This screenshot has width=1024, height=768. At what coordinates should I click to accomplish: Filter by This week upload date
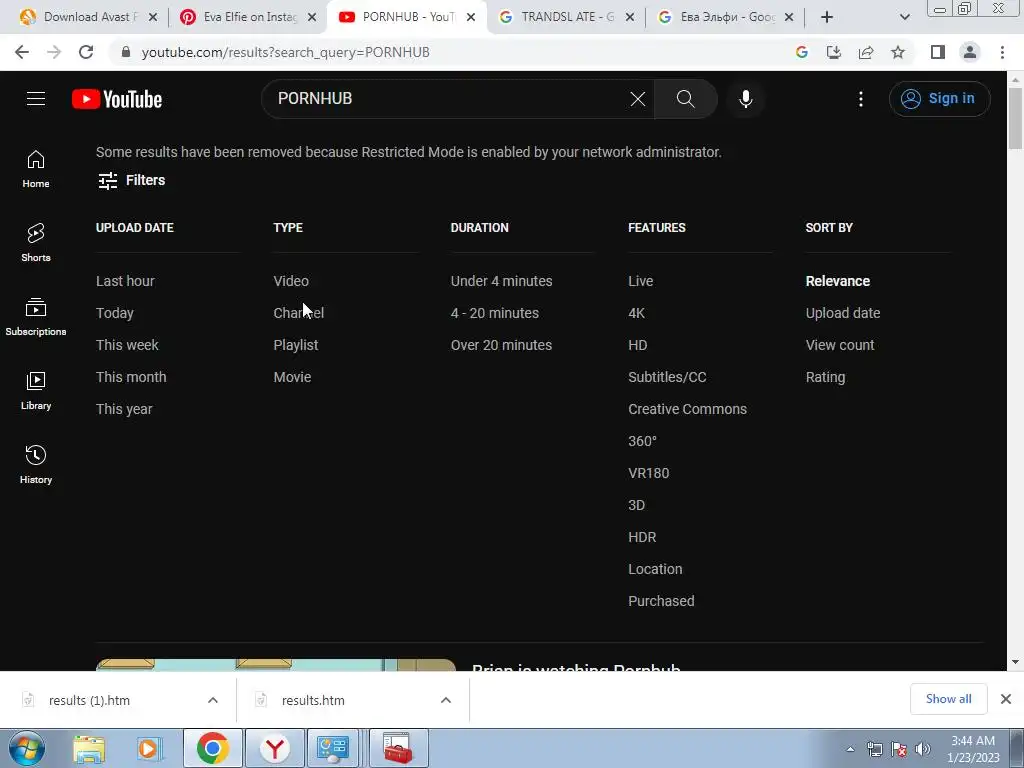pyautogui.click(x=127, y=345)
